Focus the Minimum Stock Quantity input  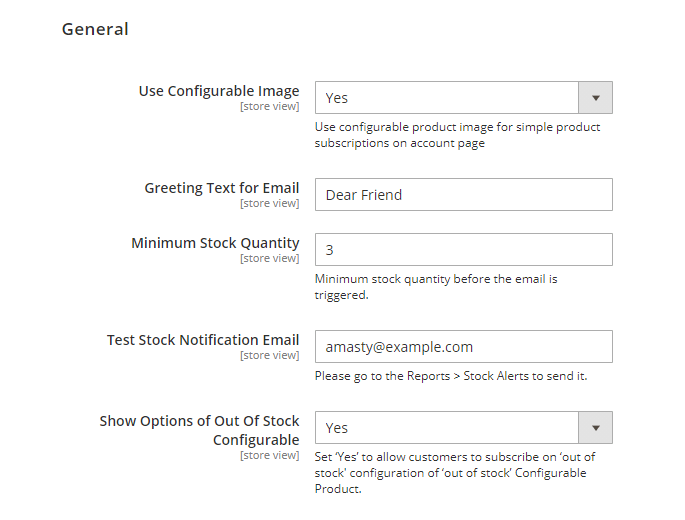tap(463, 250)
